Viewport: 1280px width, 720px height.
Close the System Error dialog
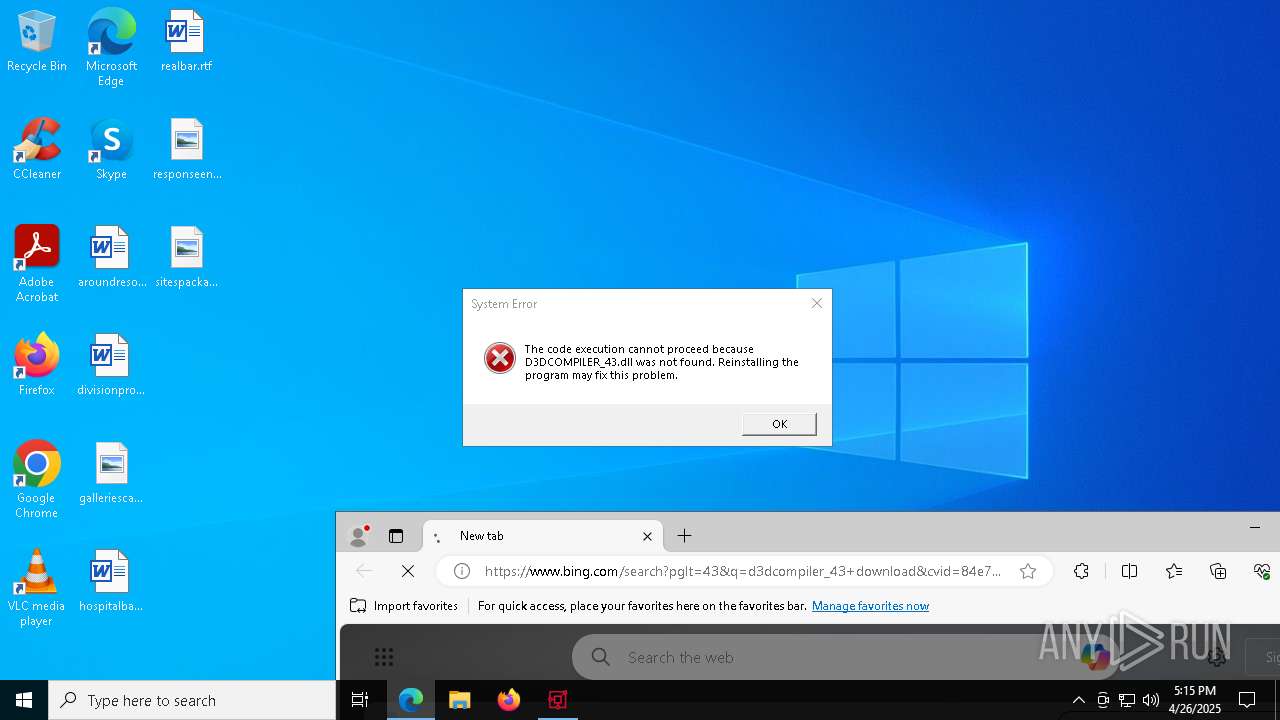[817, 303]
